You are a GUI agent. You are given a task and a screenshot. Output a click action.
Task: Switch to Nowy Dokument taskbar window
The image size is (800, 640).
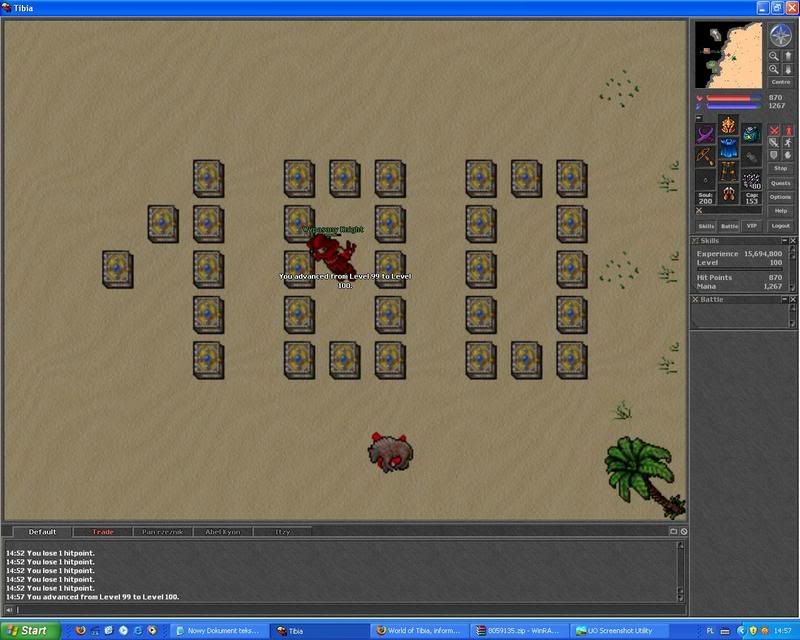coord(218,631)
